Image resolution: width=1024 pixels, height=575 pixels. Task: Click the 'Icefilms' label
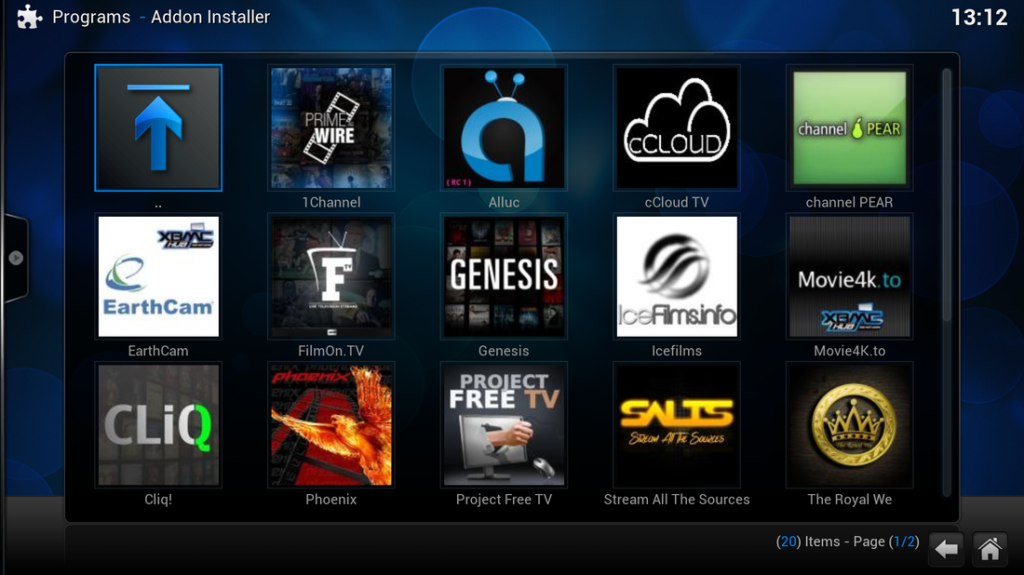click(677, 351)
